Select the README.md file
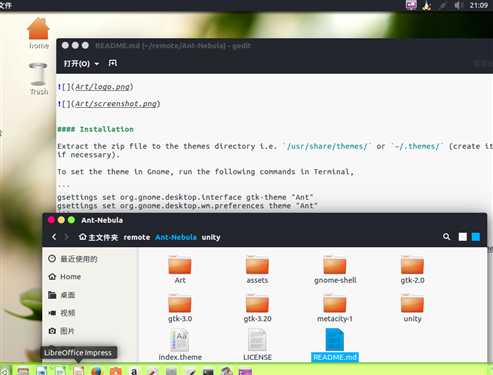Image resolution: width=493 pixels, height=375 pixels. coord(335,345)
